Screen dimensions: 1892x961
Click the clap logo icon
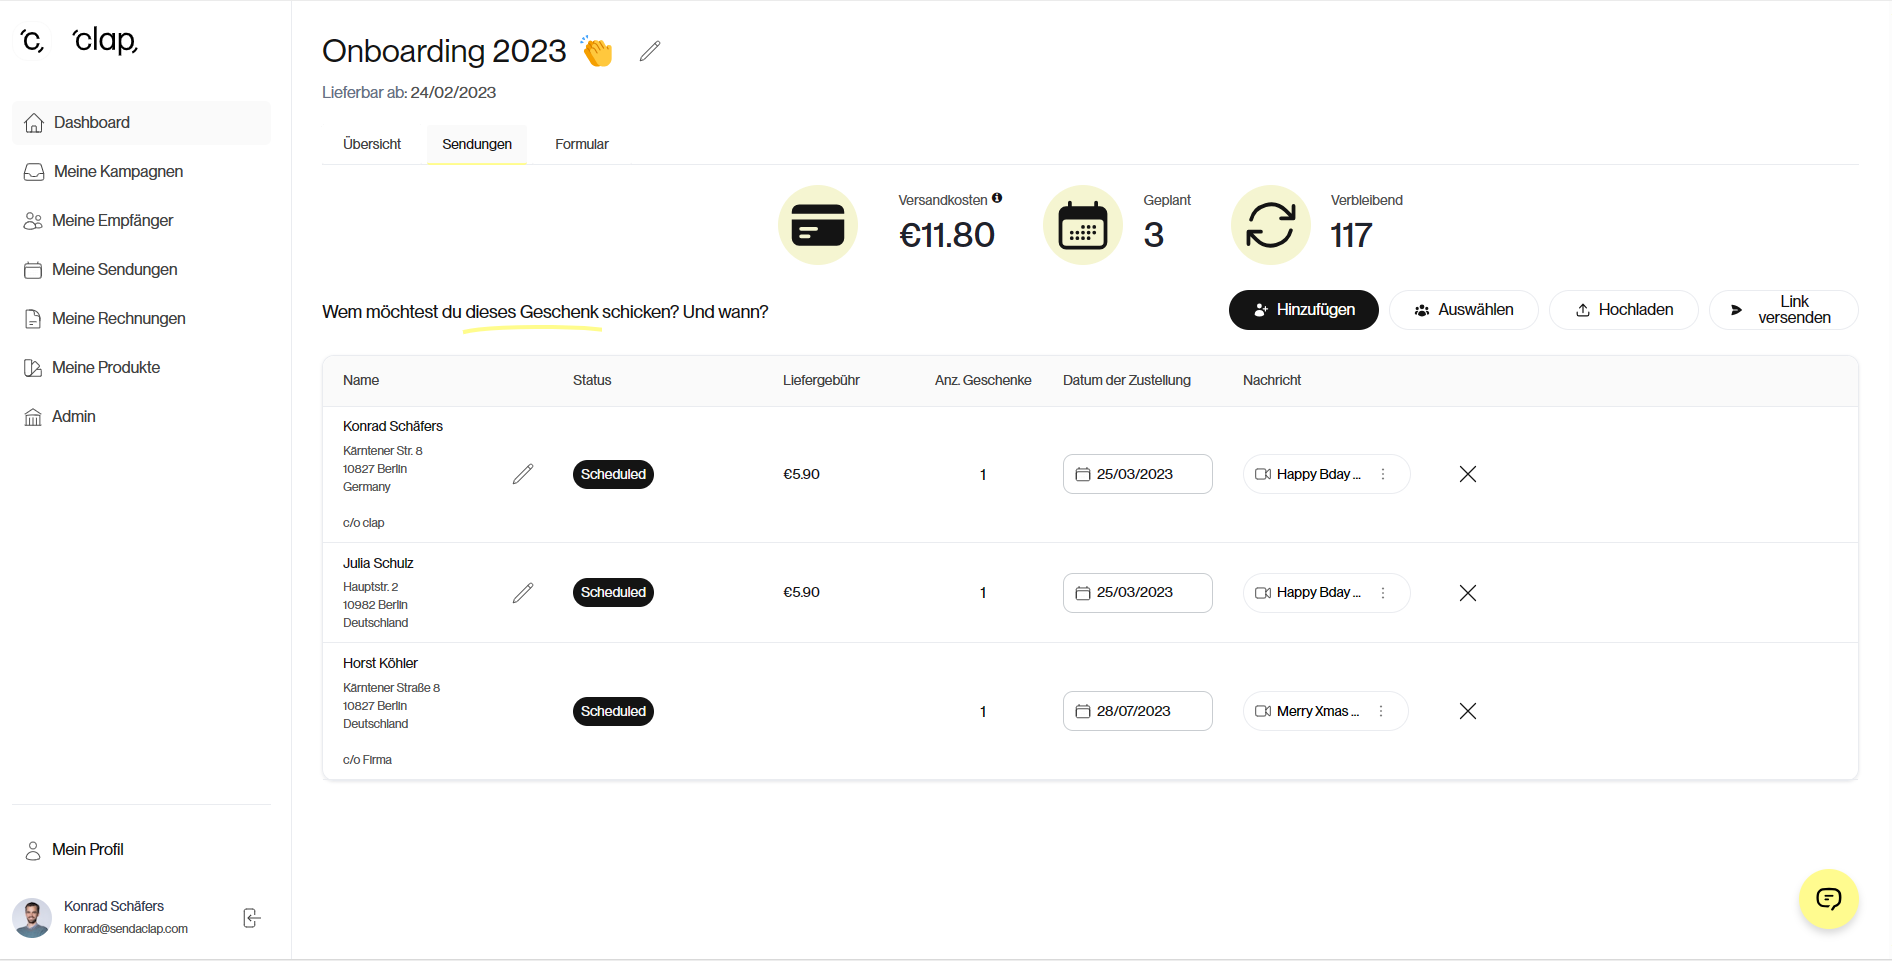[x=33, y=41]
